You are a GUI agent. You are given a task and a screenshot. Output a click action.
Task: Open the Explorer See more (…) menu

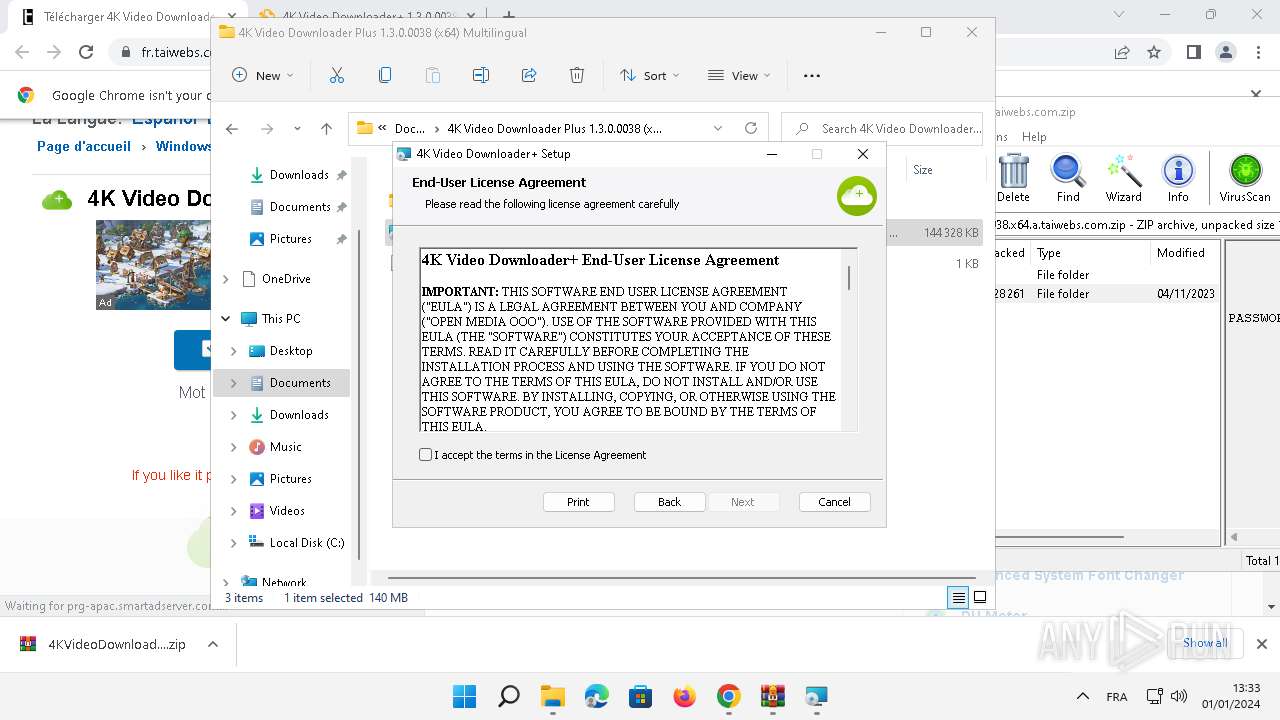(812, 75)
